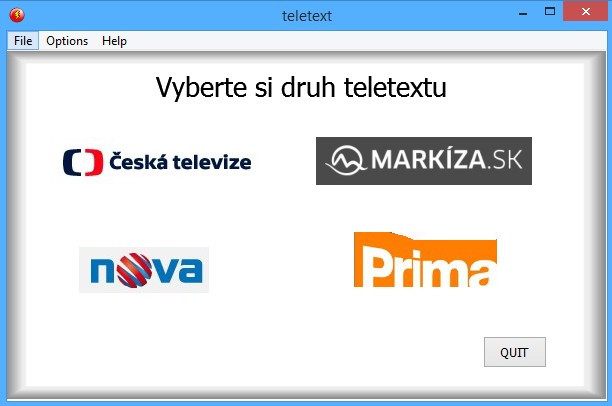Minimize the teletext window
This screenshot has width=612, height=406.
point(523,12)
